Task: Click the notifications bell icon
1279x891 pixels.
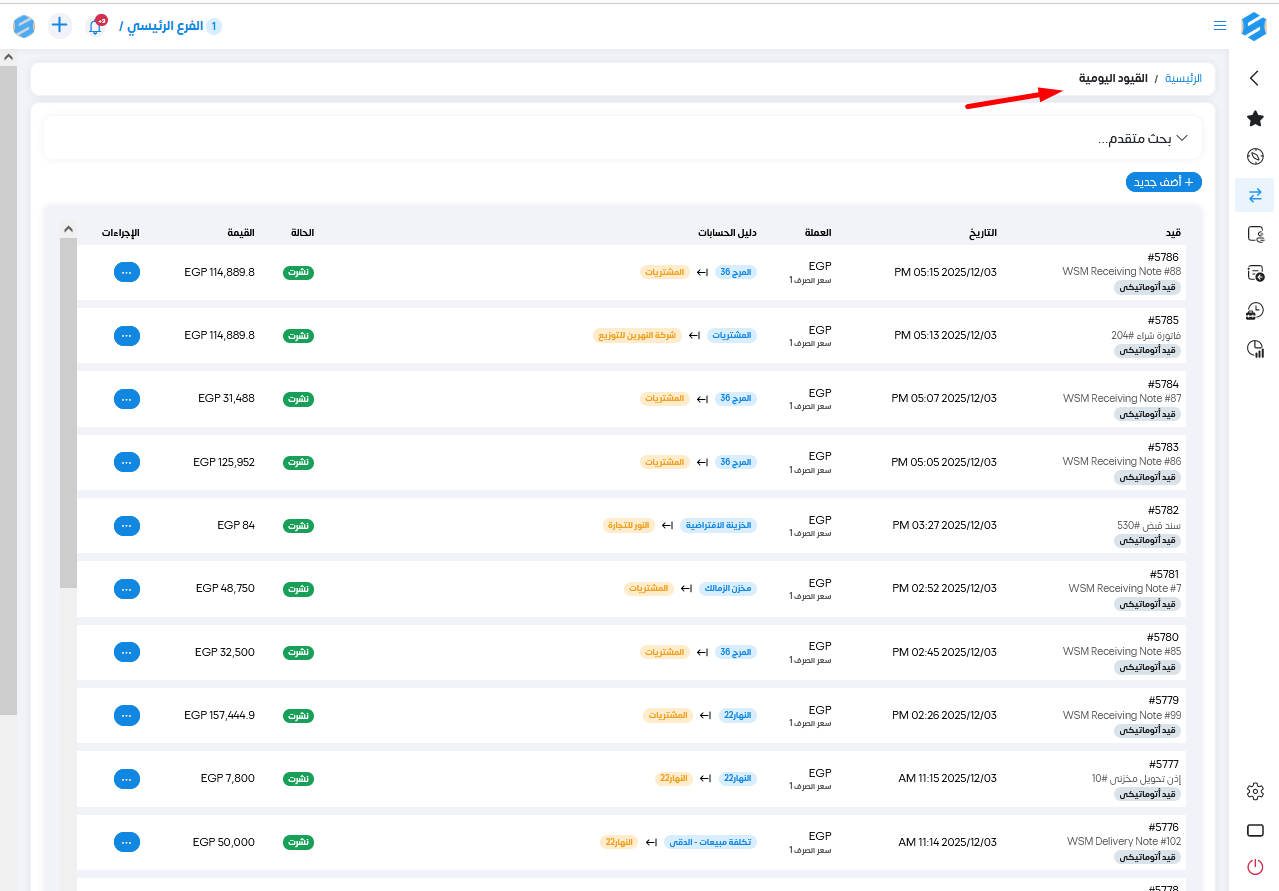Action: (x=96, y=26)
